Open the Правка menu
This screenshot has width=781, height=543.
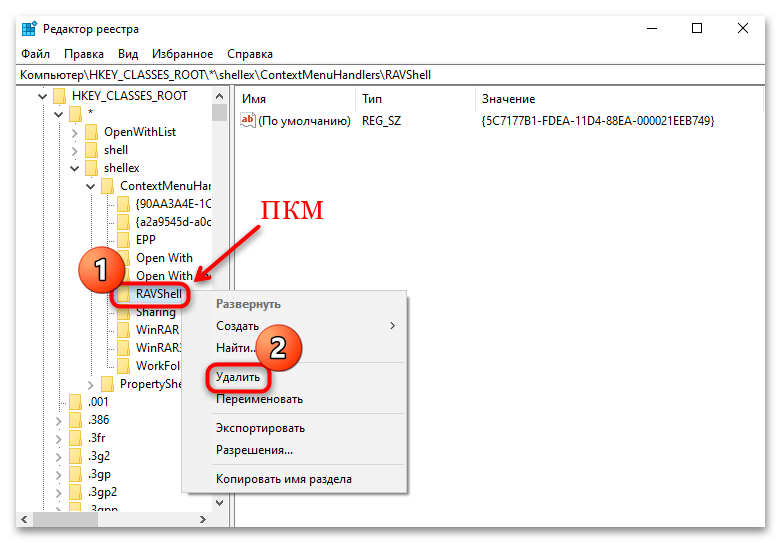tap(84, 54)
